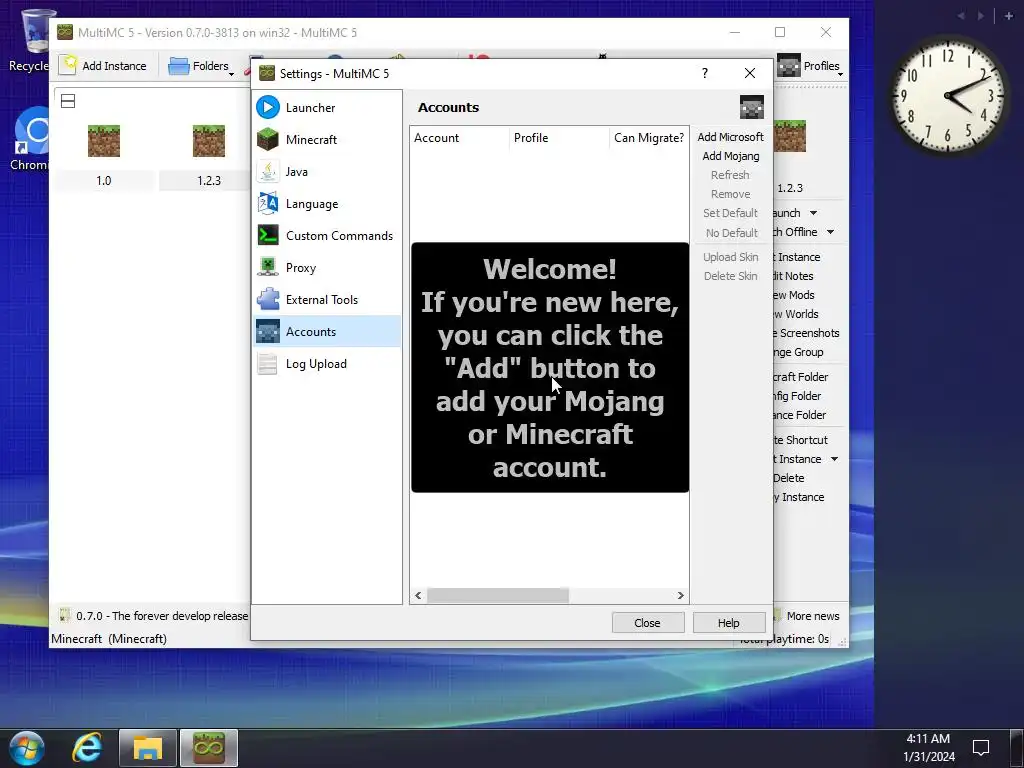Screen dimensions: 1024x768
Task: Select Accounts page in settings sidebar
Action: [x=327, y=332]
